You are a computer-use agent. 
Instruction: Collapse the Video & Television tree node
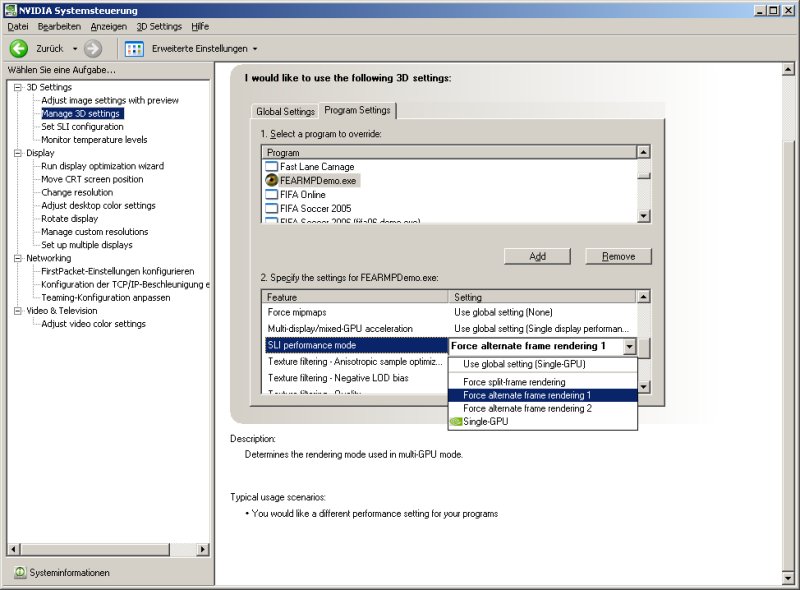(18, 310)
